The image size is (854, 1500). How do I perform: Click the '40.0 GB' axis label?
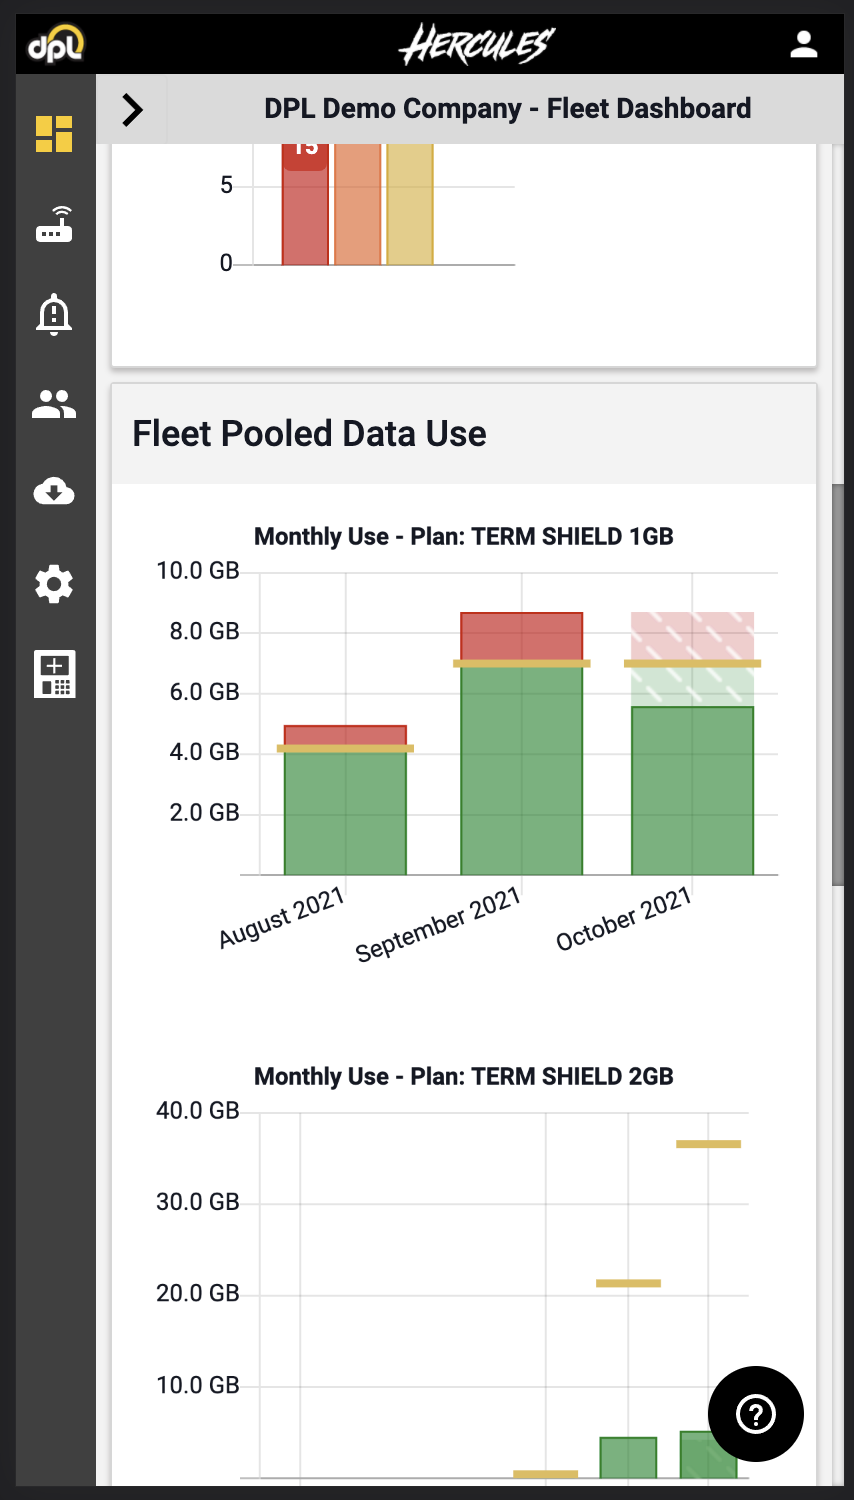198,1111
